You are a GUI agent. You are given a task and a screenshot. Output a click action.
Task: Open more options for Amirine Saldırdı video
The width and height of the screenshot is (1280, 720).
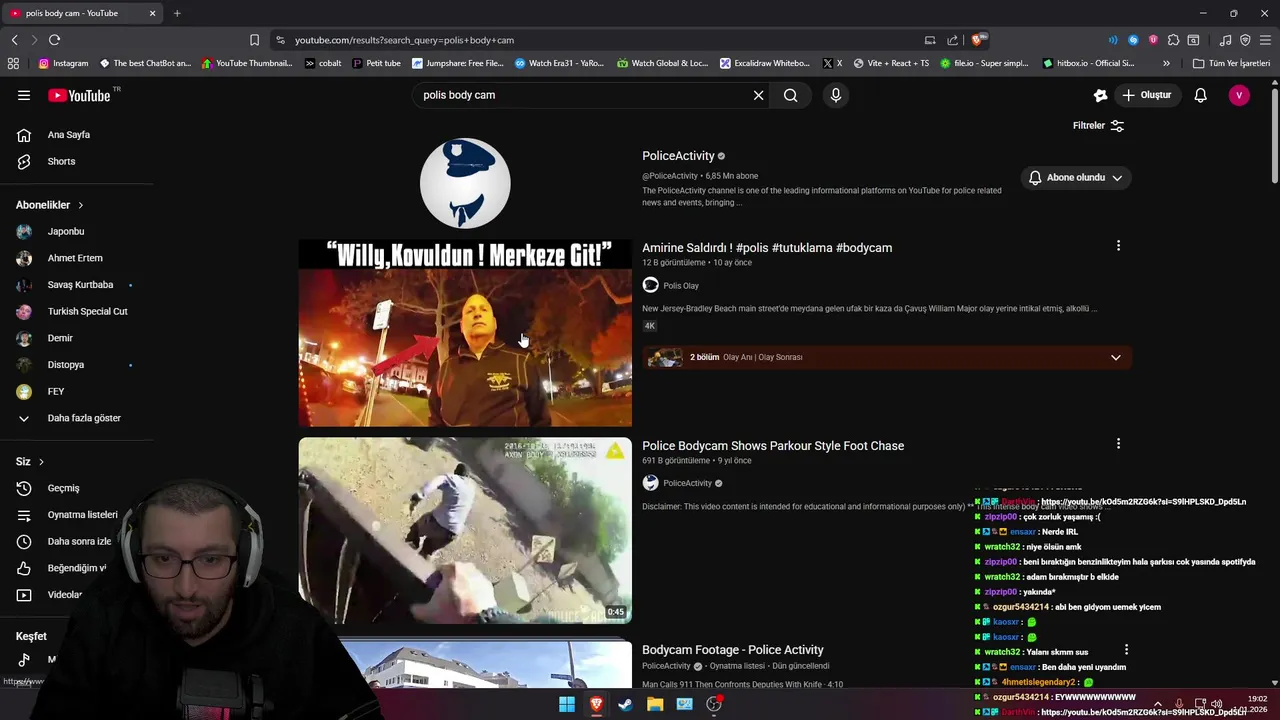click(x=1118, y=246)
